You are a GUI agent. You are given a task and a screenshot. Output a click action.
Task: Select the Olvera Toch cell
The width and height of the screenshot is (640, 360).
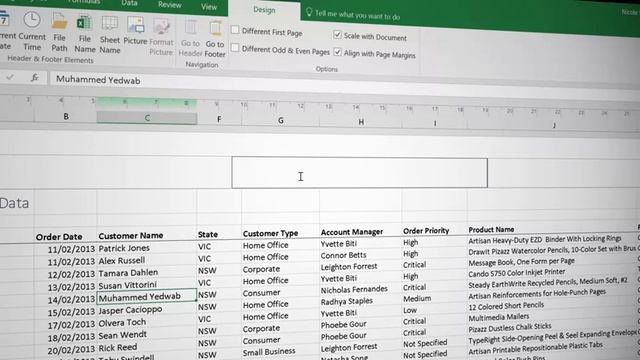coord(122,322)
